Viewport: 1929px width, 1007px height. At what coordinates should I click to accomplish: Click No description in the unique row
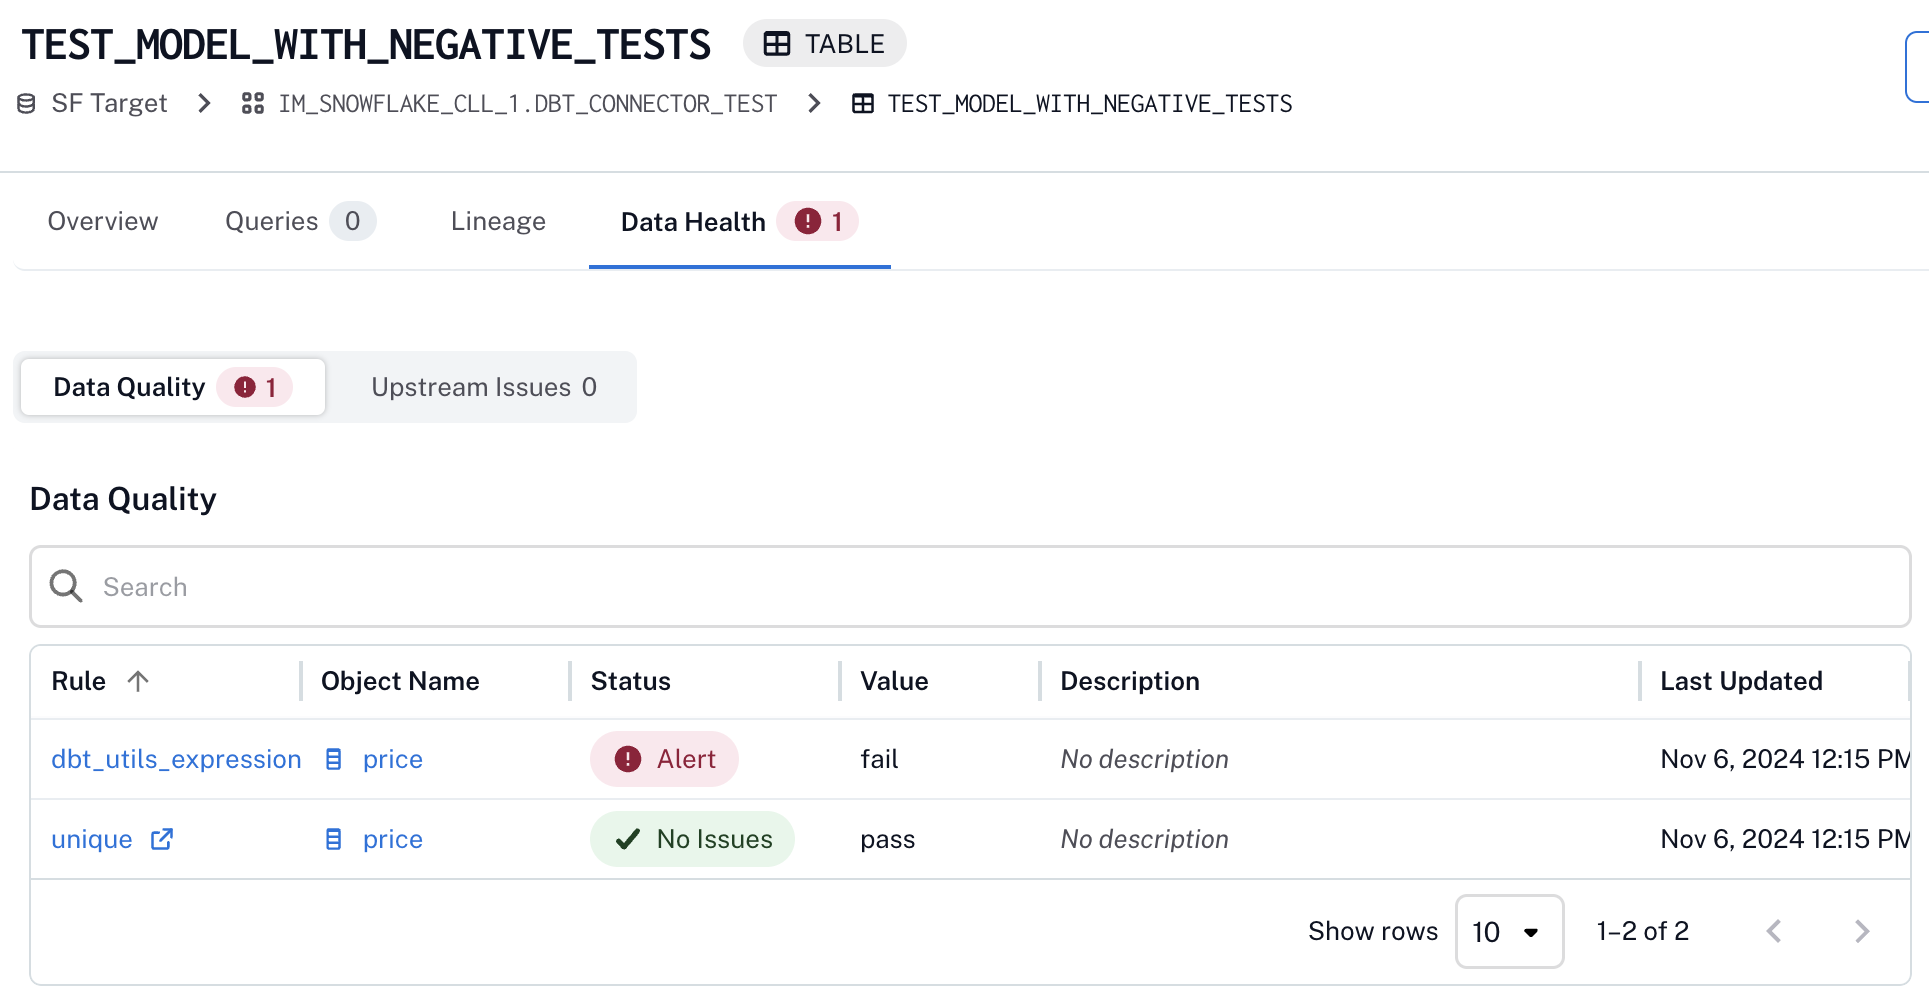coord(1144,839)
